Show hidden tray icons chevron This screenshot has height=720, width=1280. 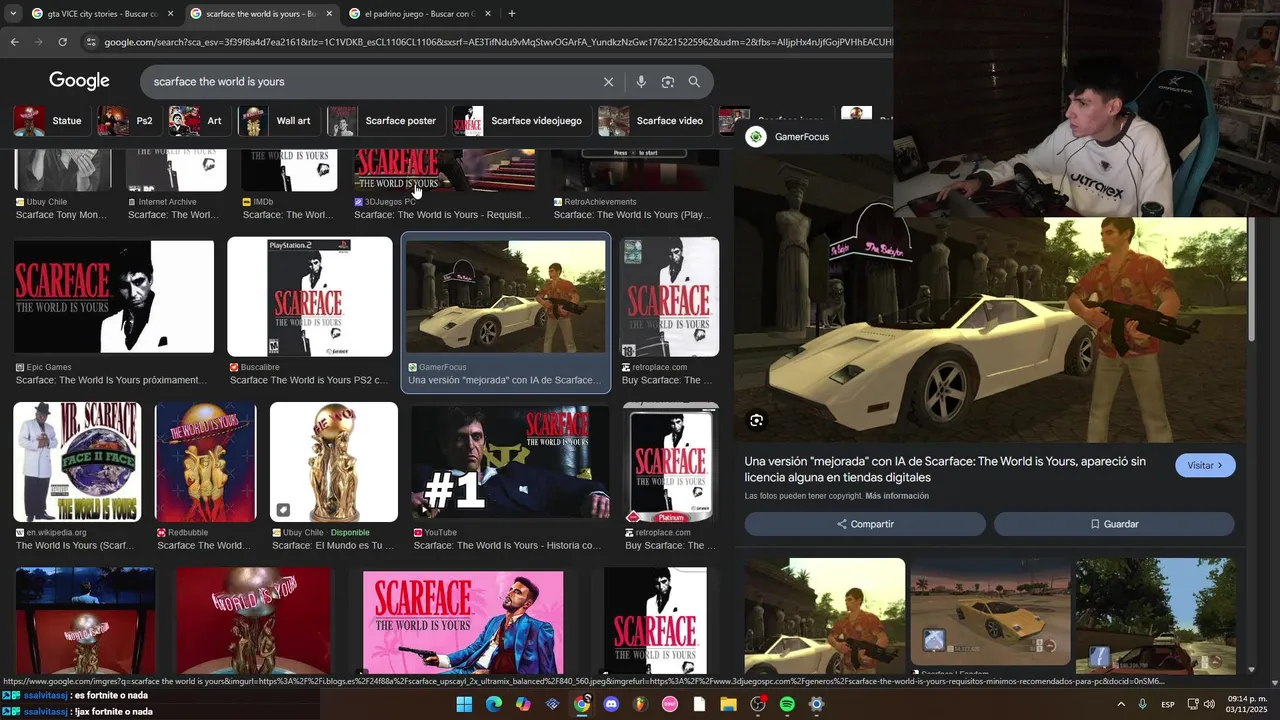click(x=1120, y=705)
